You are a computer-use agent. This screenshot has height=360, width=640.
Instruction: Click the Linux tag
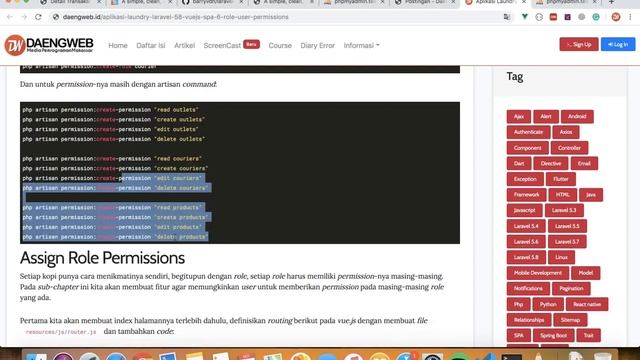click(x=561, y=257)
